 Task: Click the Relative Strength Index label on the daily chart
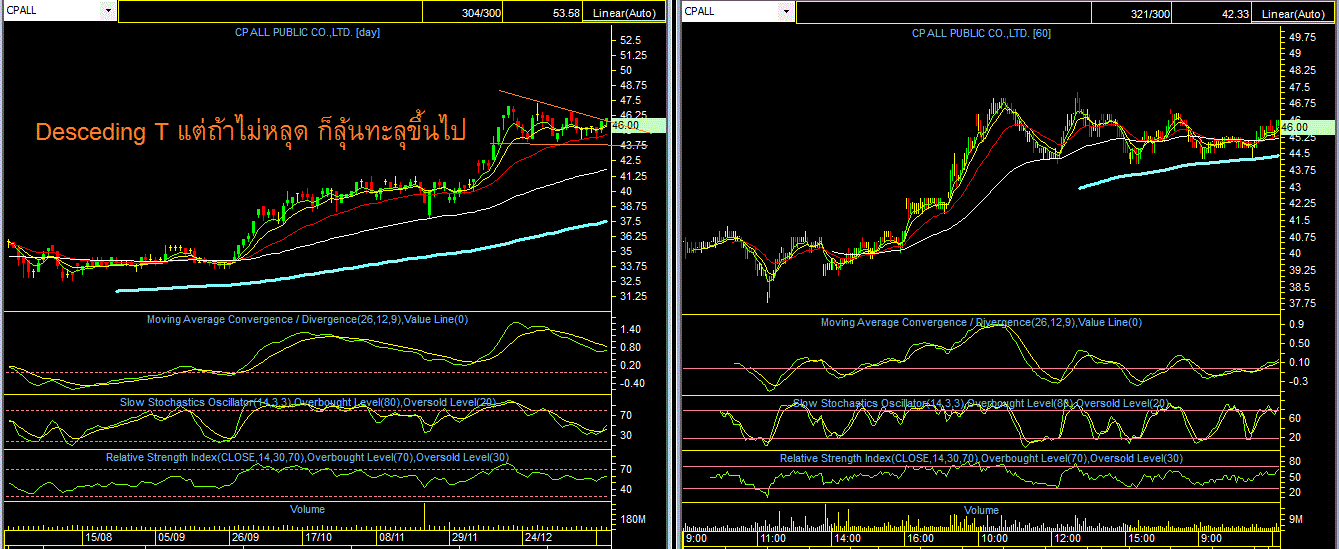point(307,457)
